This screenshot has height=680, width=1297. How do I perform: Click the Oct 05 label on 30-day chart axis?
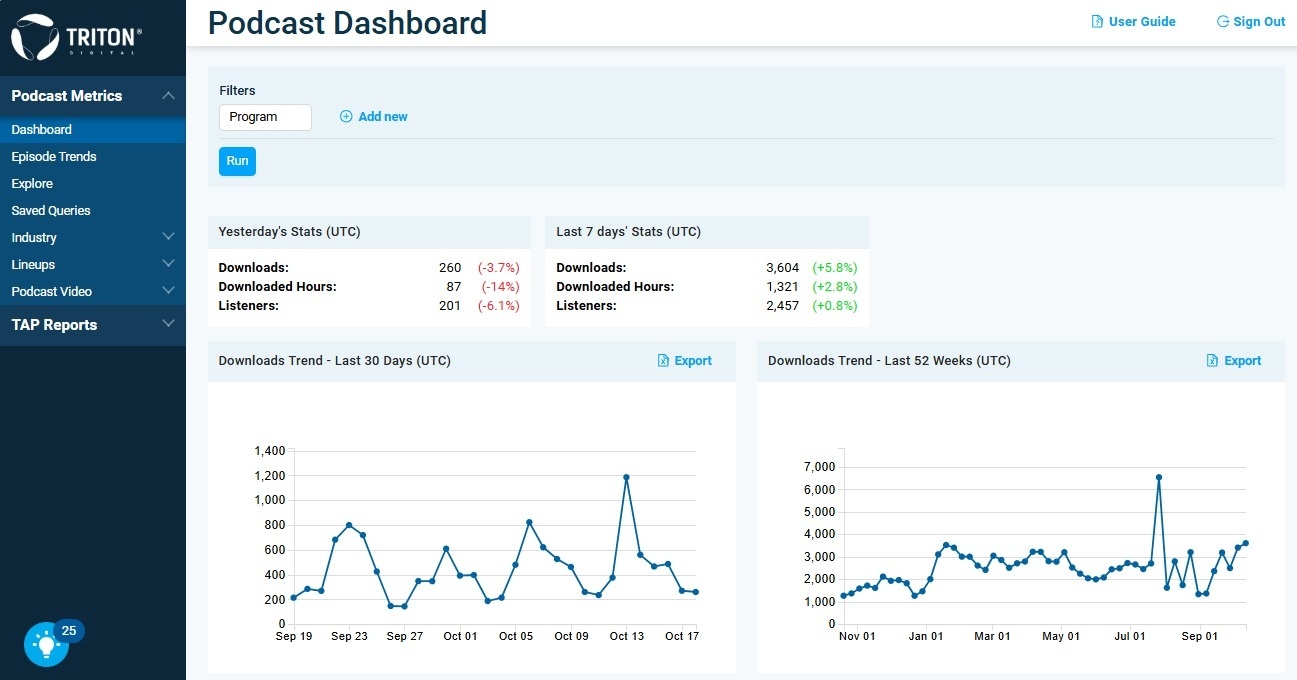click(x=516, y=636)
